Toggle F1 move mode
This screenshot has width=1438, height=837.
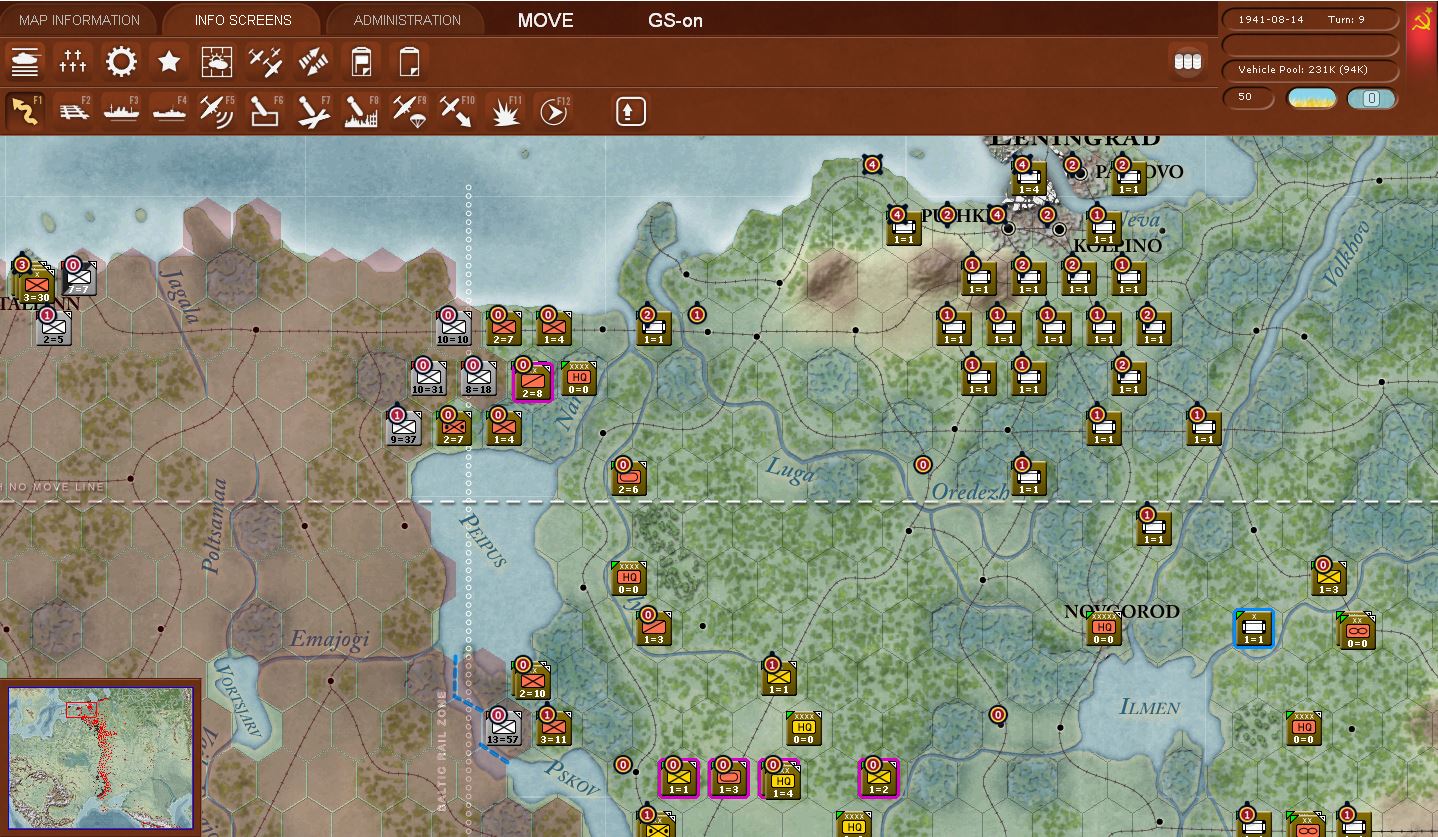25,111
